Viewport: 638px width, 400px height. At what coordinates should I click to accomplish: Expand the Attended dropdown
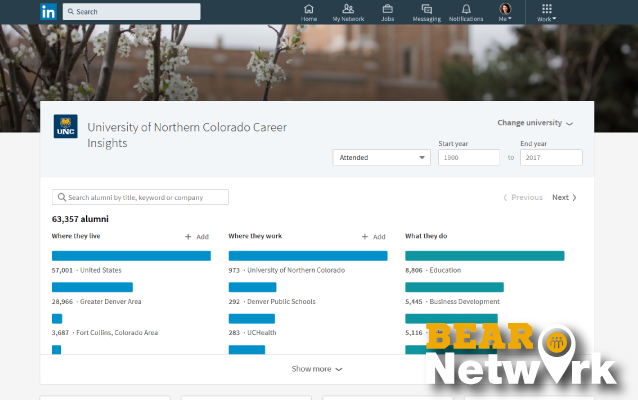[381, 157]
